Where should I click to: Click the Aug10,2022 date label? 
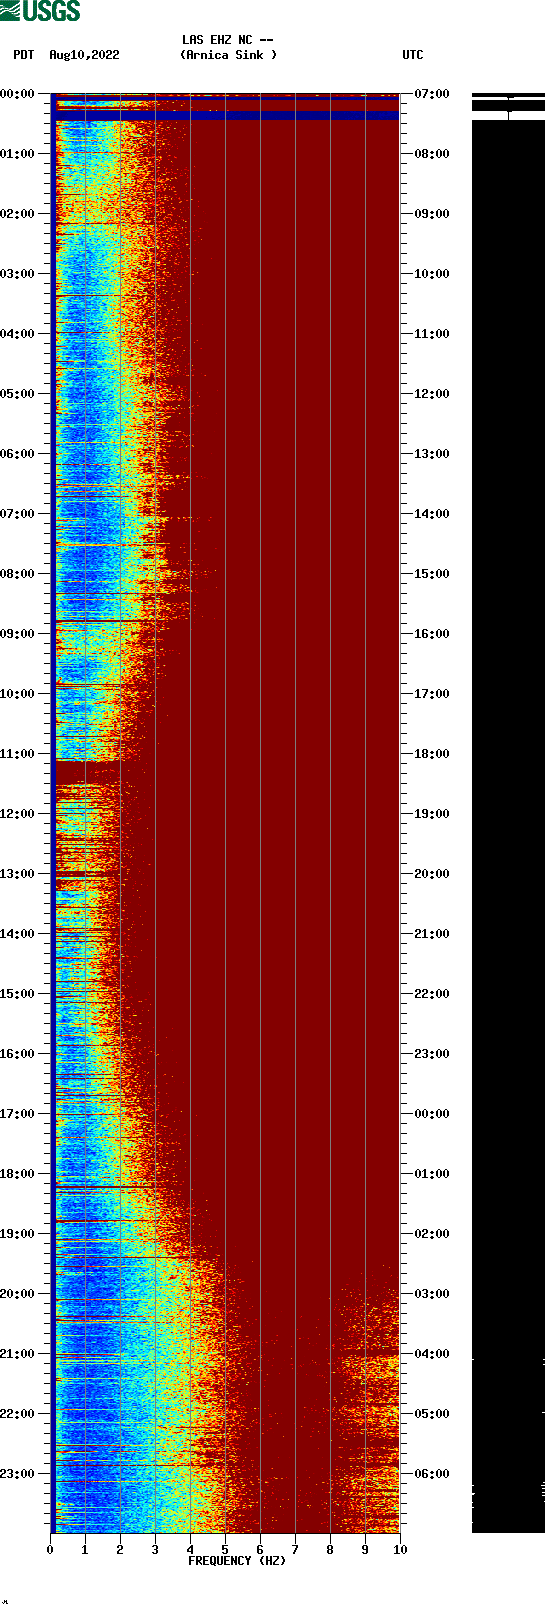coord(84,55)
